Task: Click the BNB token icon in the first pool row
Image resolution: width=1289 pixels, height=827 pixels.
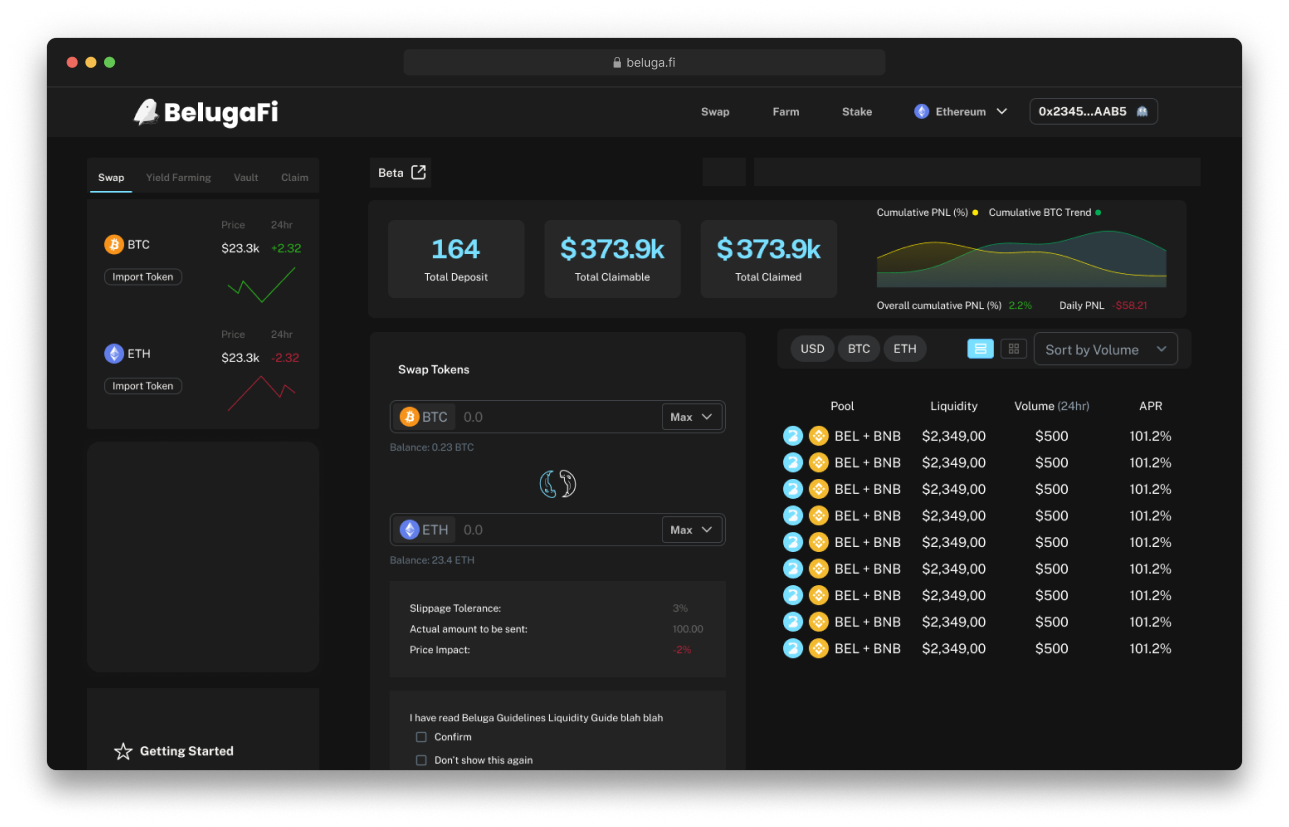Action: [819, 436]
